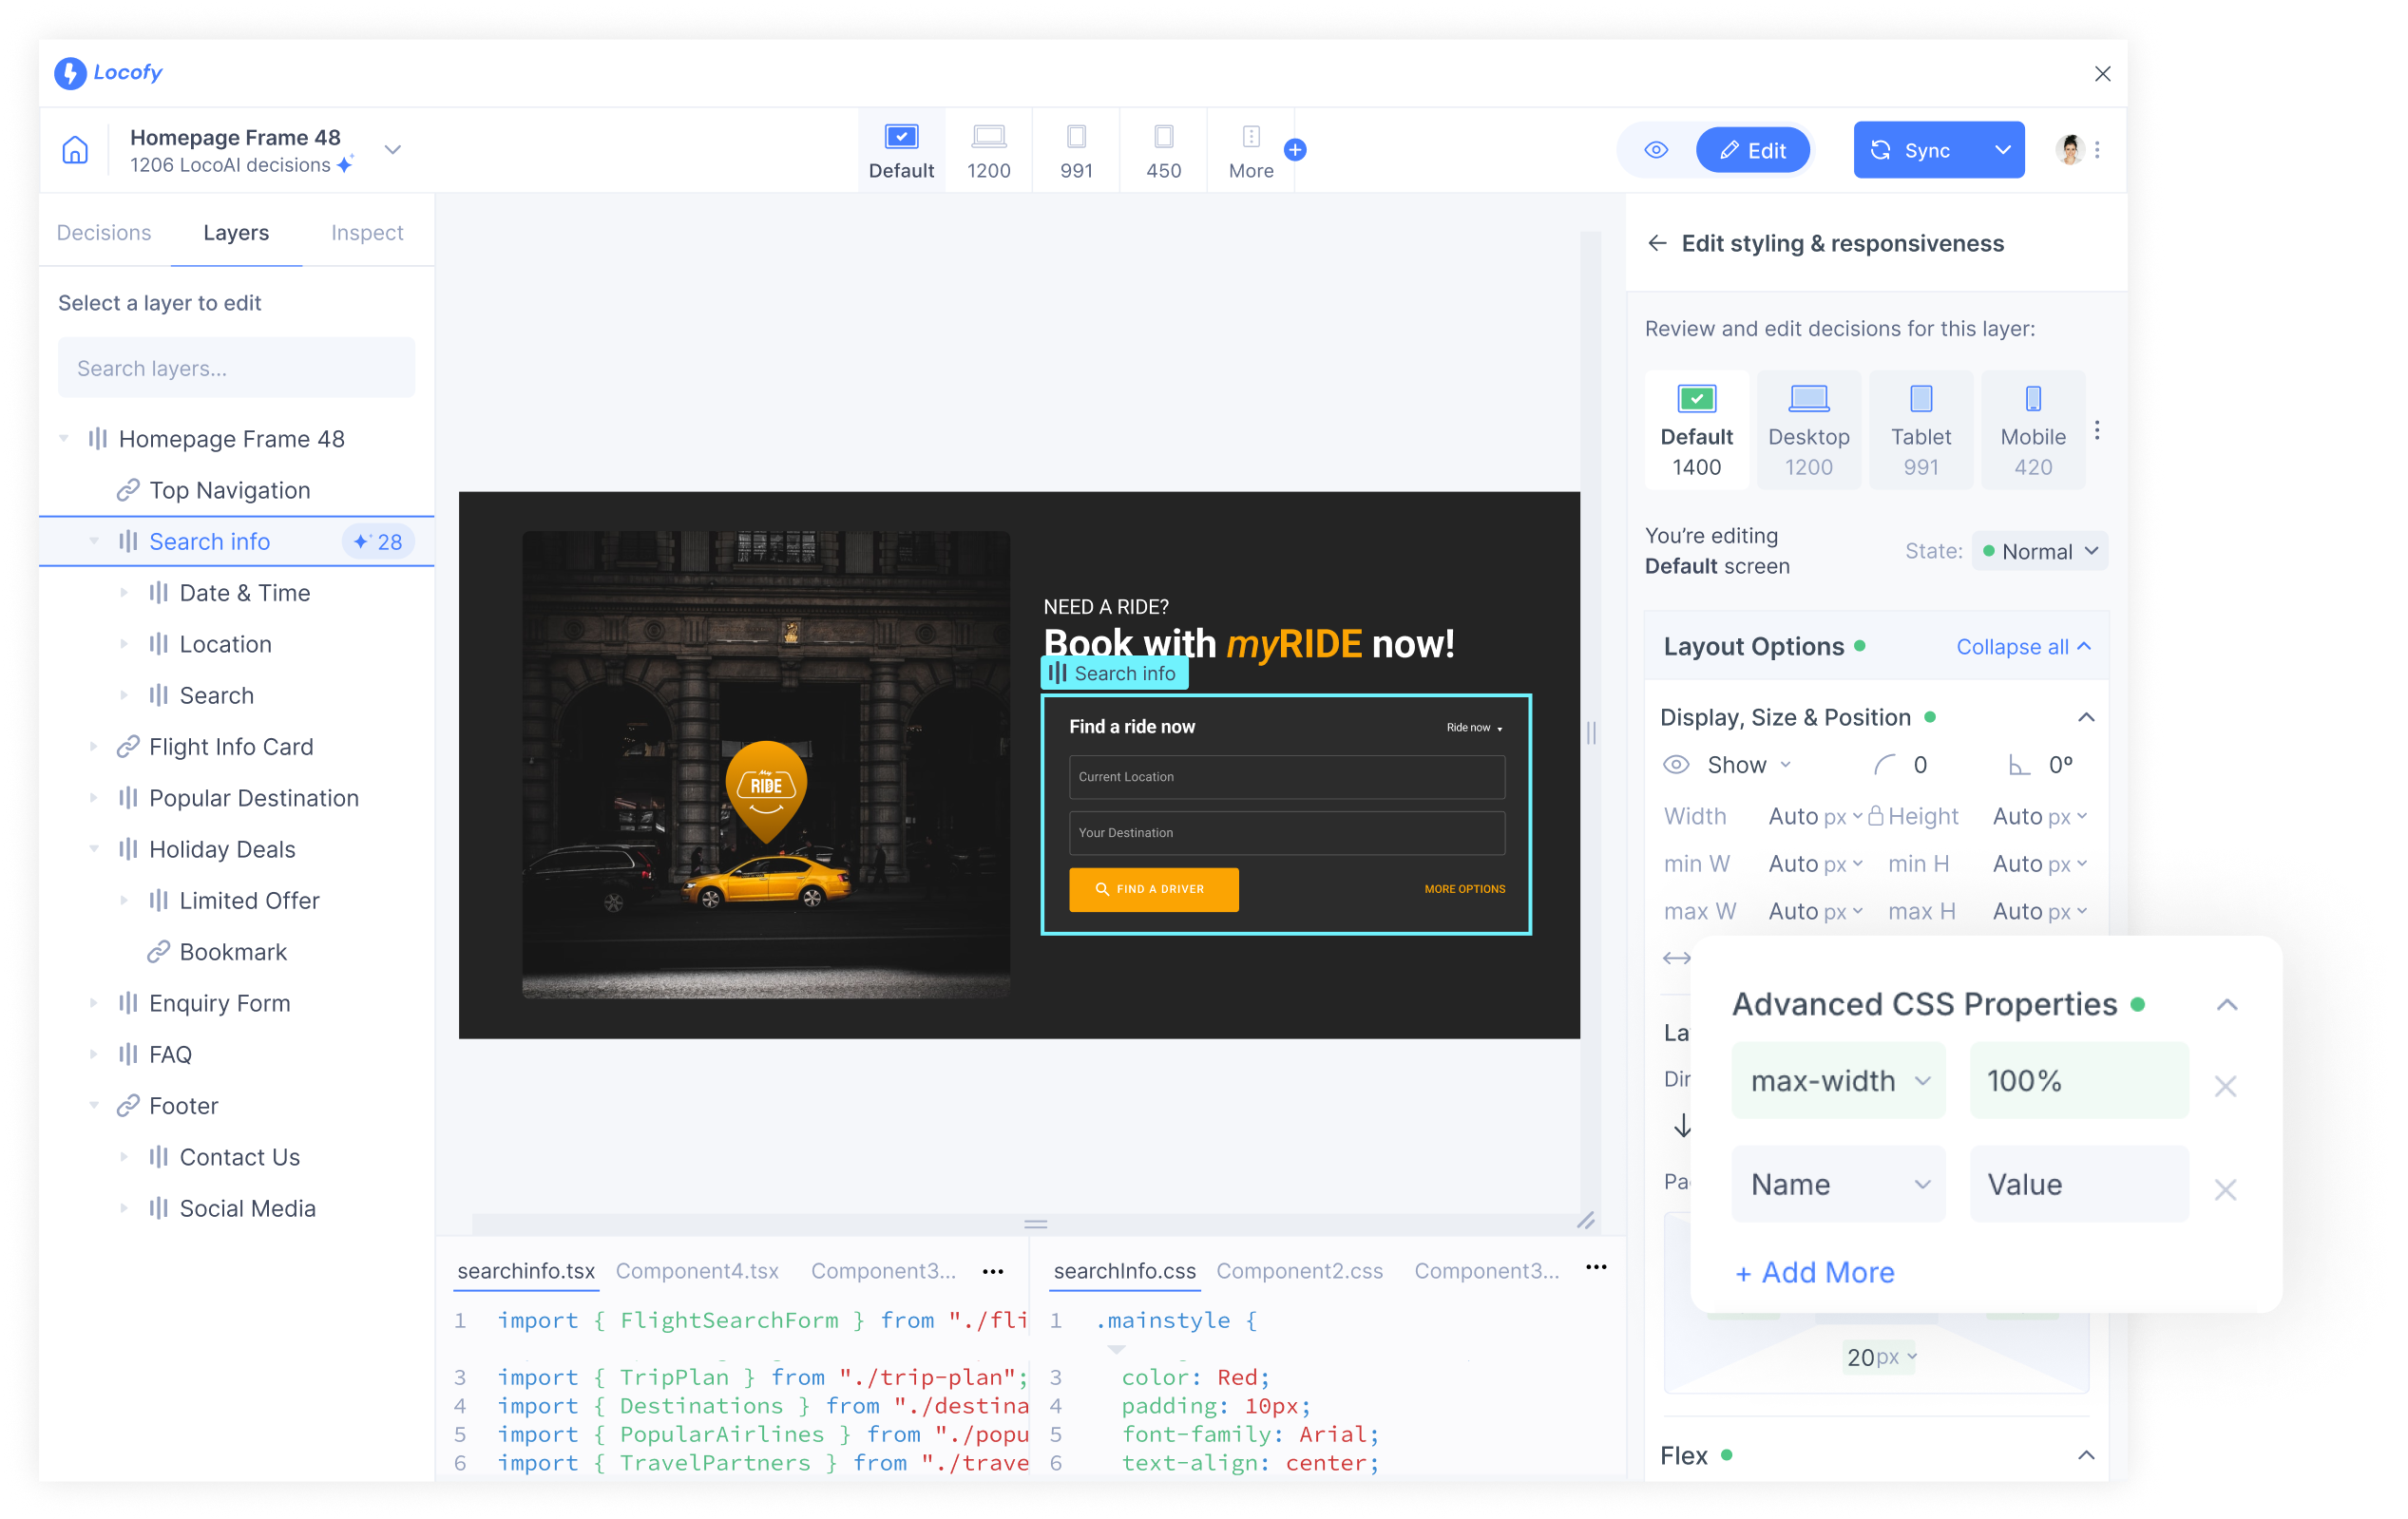The width and height of the screenshot is (2408, 1519).
Task: Select the Mobile 420 screen icon
Action: 2032,400
